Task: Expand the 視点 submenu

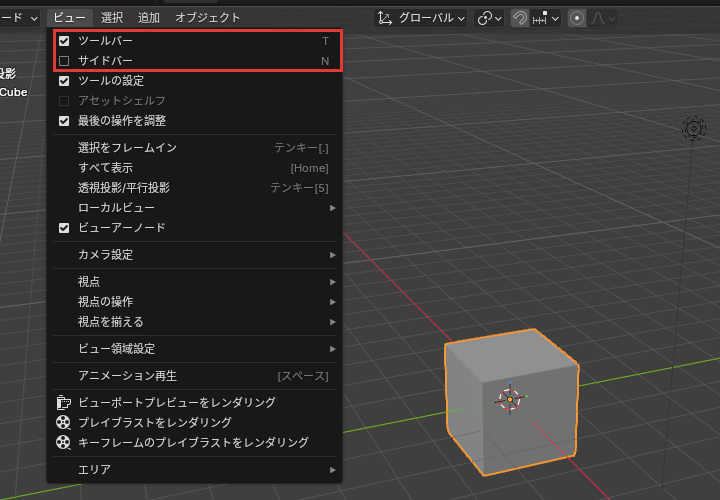Action: (195, 281)
